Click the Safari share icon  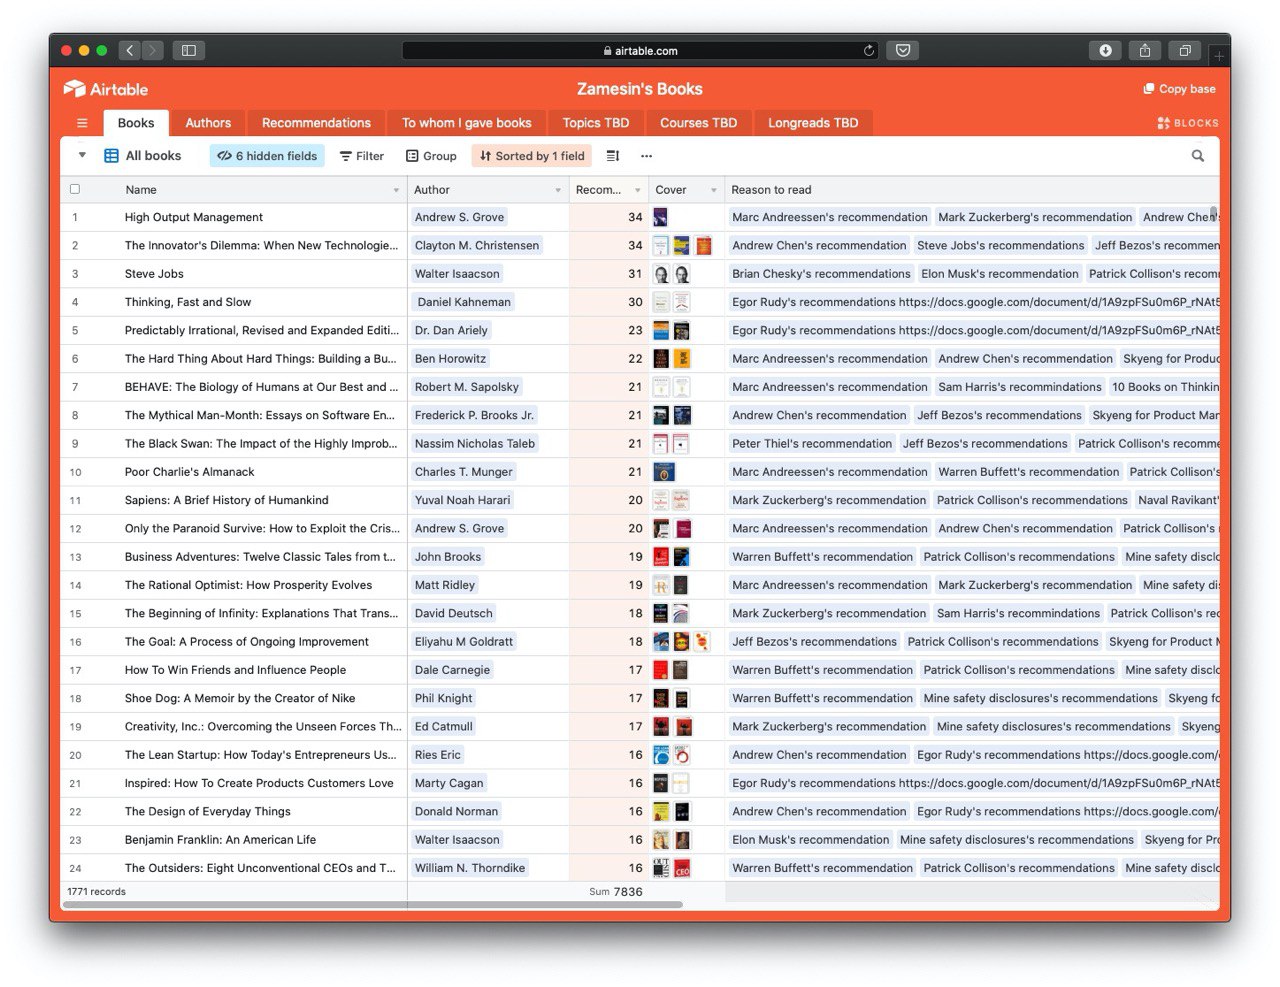click(x=1145, y=50)
